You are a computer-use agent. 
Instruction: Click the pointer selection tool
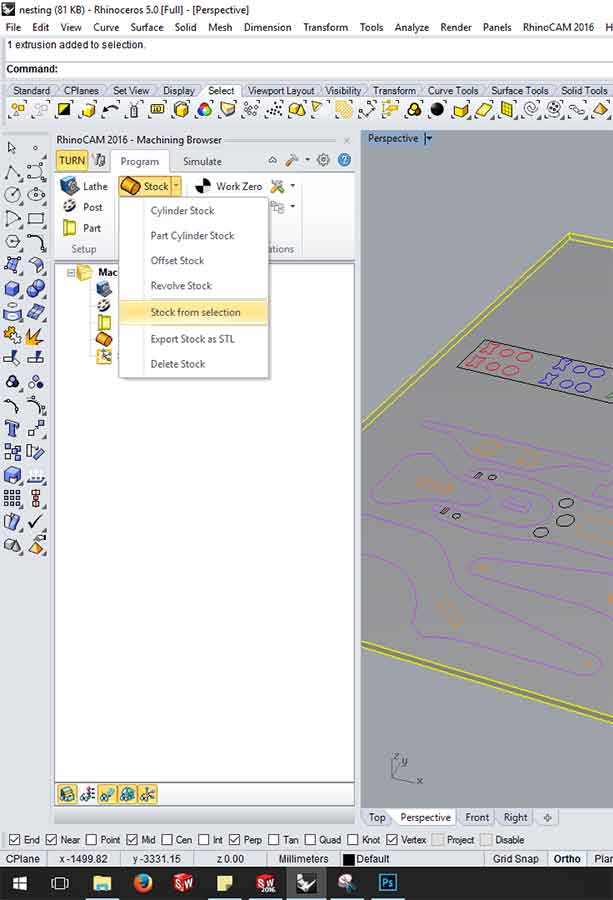pyautogui.click(x=12, y=148)
